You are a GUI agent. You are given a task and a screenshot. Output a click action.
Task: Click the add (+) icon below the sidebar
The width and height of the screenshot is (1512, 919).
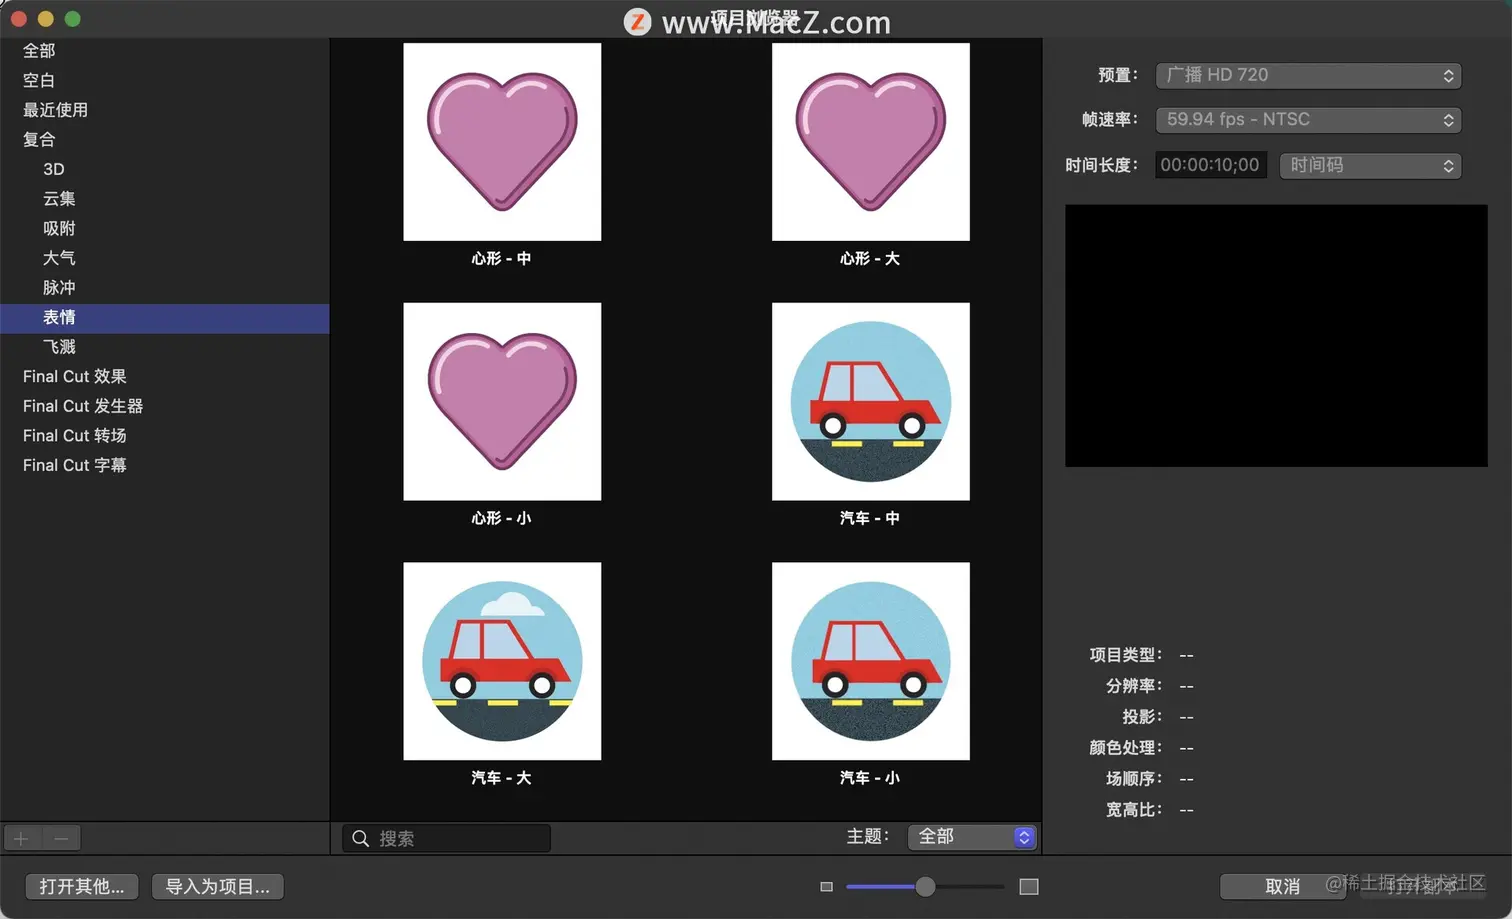[x=20, y=838]
